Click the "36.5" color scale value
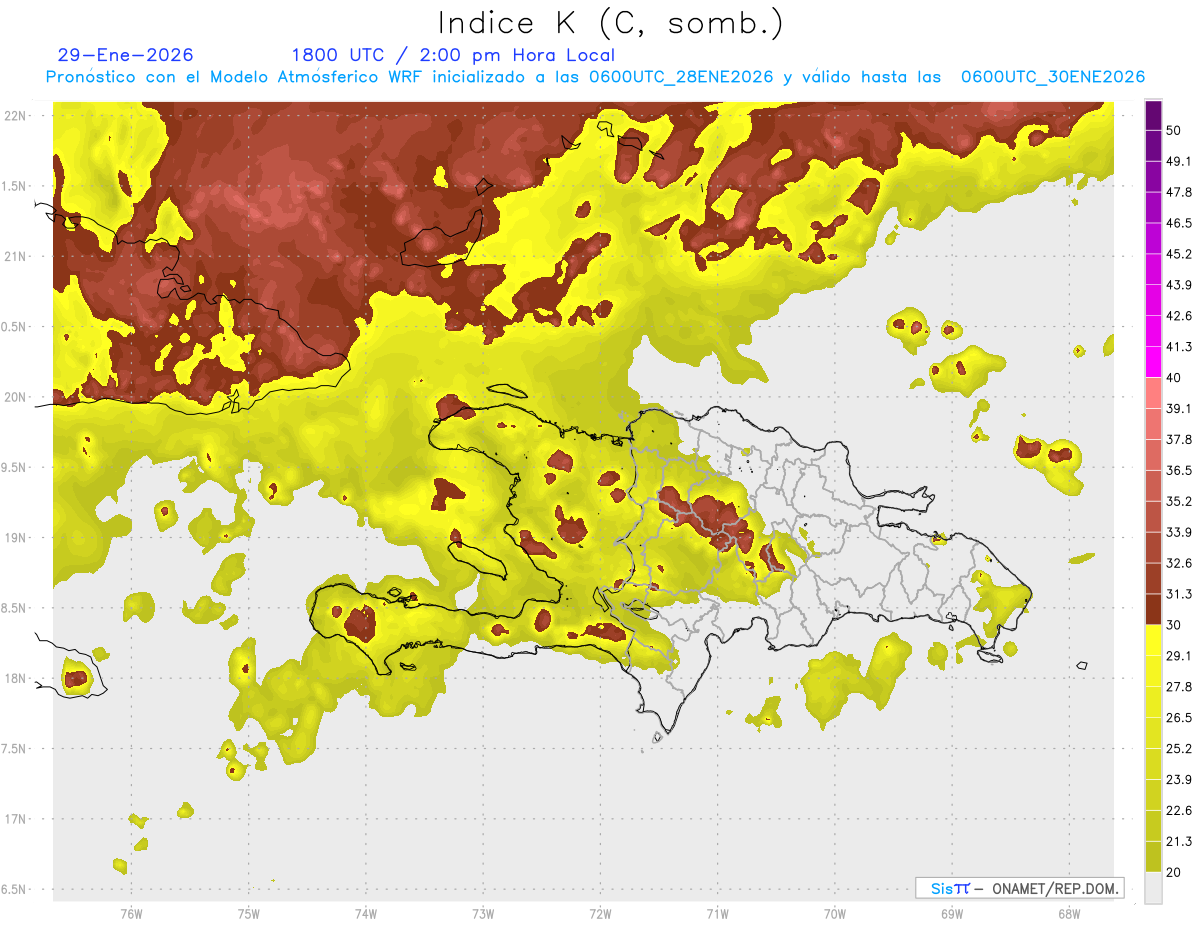1200x927 pixels. [x=1179, y=470]
